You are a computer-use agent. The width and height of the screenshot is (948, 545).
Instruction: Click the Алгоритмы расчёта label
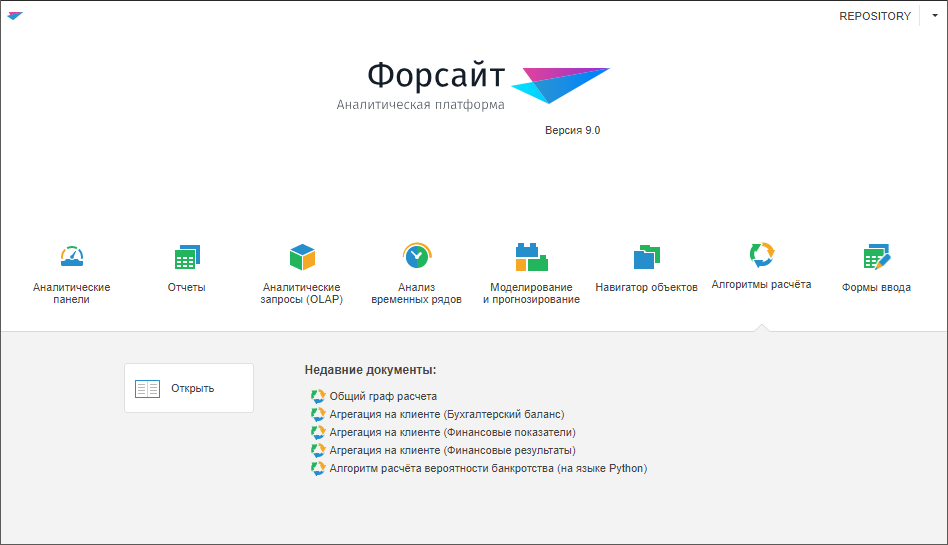coord(761,284)
